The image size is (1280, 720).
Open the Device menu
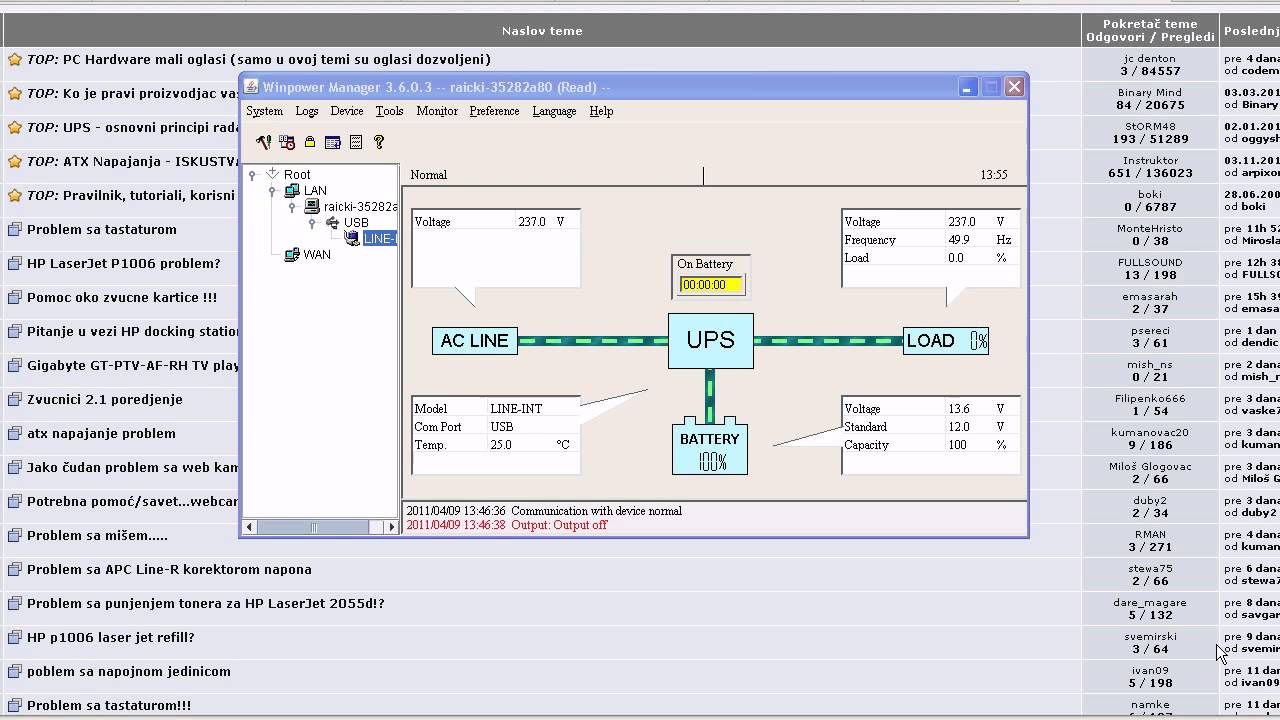pyautogui.click(x=347, y=111)
